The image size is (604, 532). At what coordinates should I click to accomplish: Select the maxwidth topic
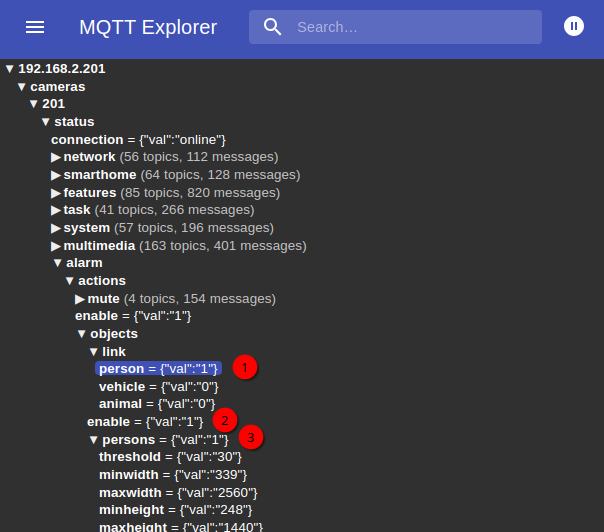178,493
